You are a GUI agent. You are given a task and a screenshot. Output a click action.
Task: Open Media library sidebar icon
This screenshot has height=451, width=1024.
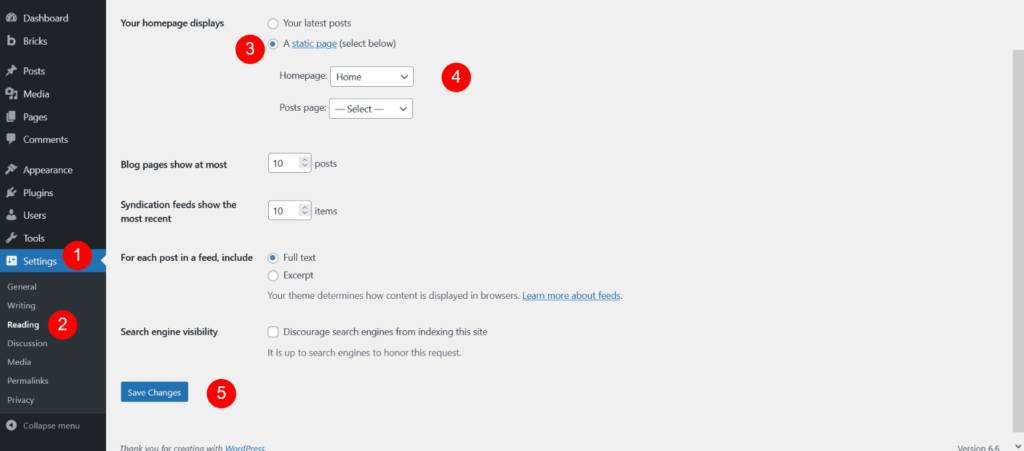[11, 94]
